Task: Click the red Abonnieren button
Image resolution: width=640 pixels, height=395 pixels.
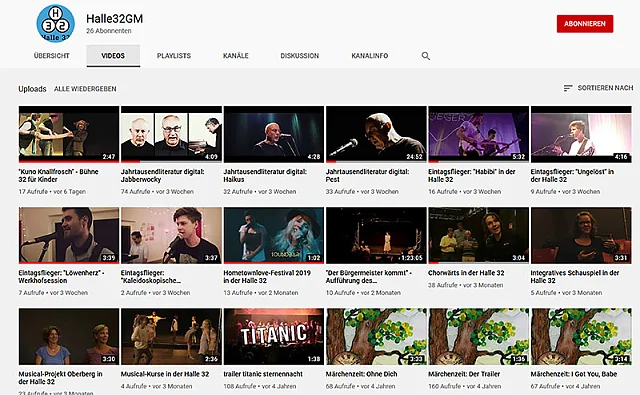Action: pos(585,24)
